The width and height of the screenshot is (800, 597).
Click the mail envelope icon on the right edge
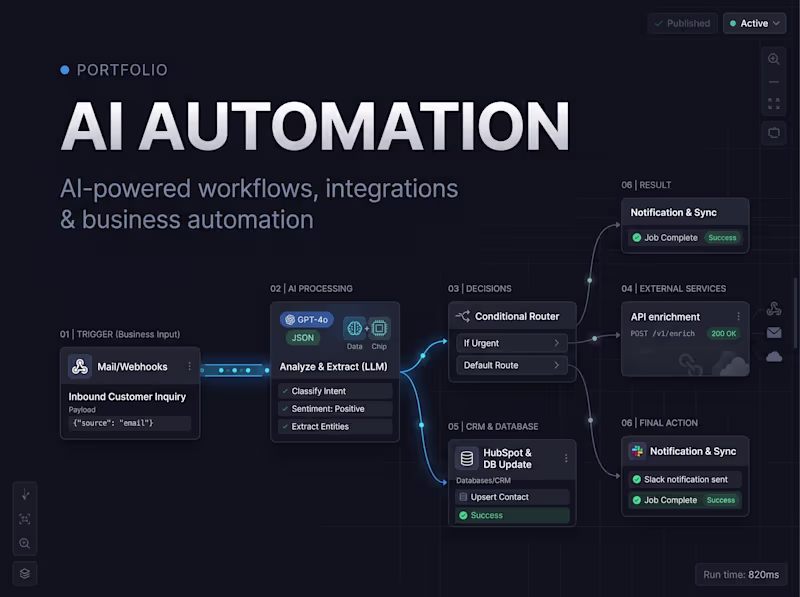point(773,333)
